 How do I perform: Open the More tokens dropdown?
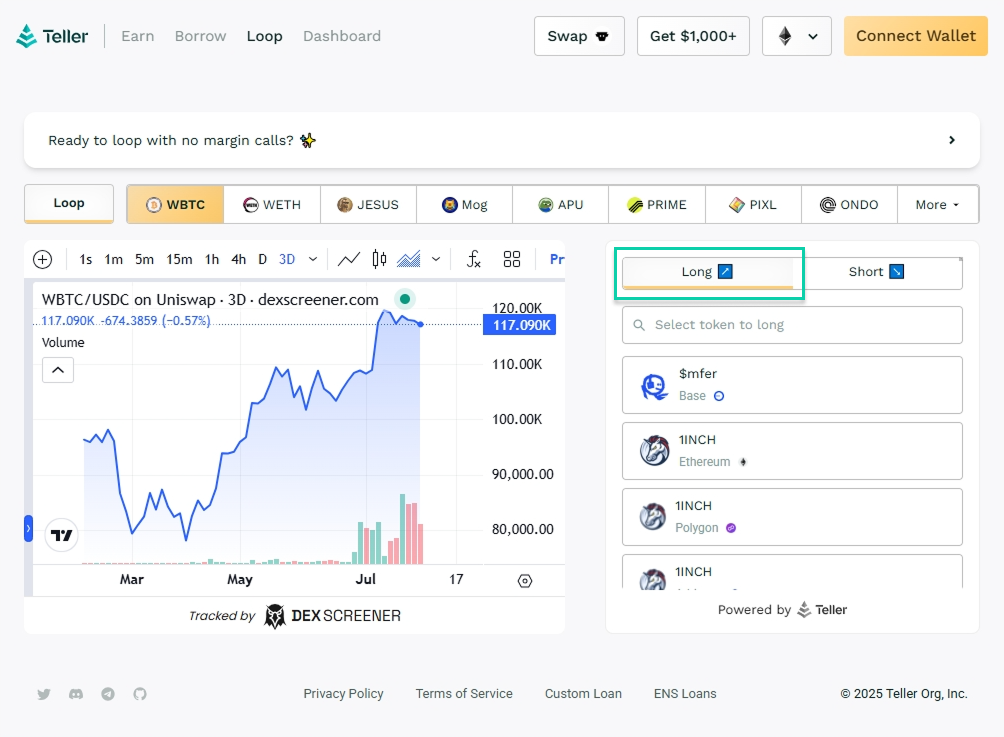click(x=938, y=205)
